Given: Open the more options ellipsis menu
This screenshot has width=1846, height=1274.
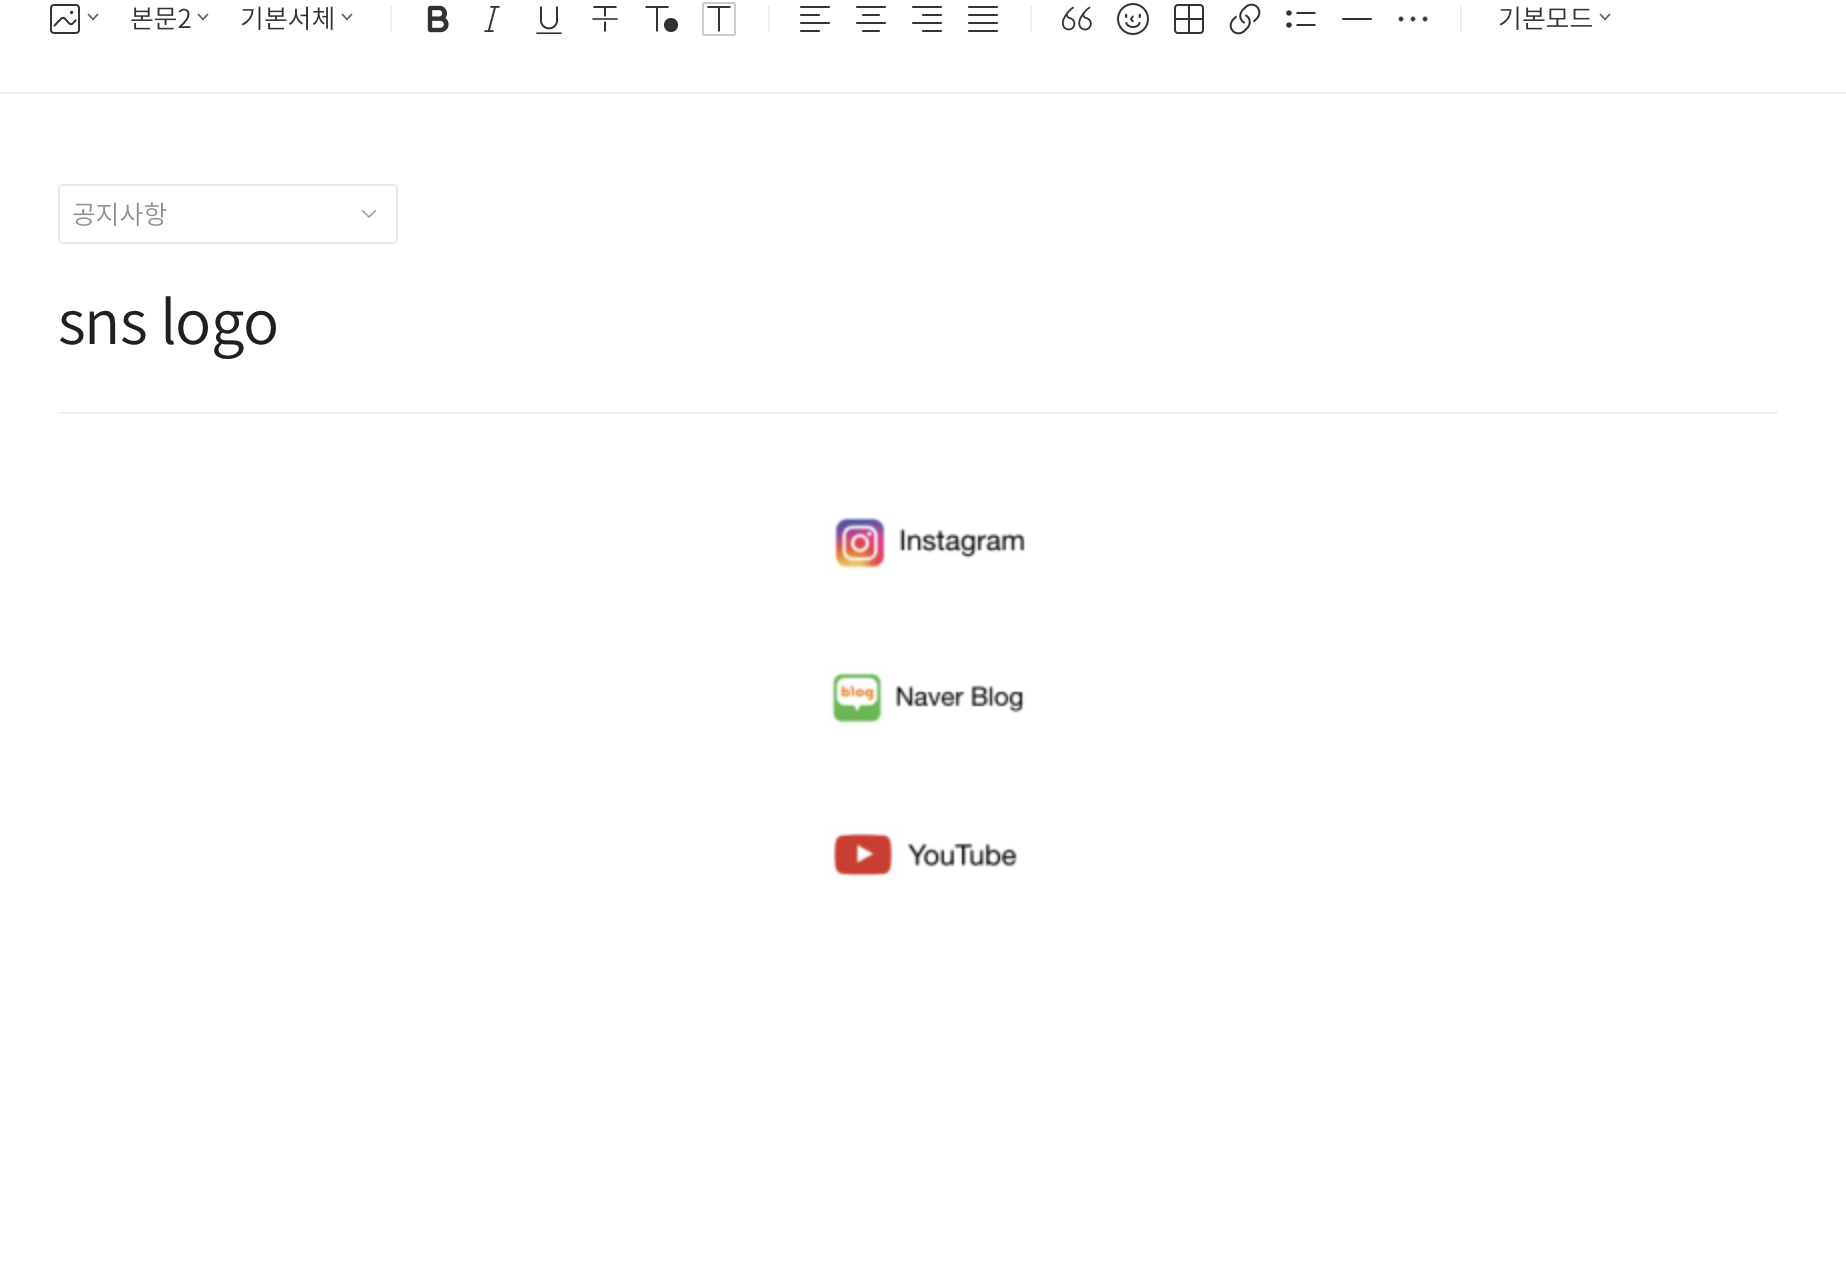Looking at the screenshot, I should pyautogui.click(x=1413, y=19).
